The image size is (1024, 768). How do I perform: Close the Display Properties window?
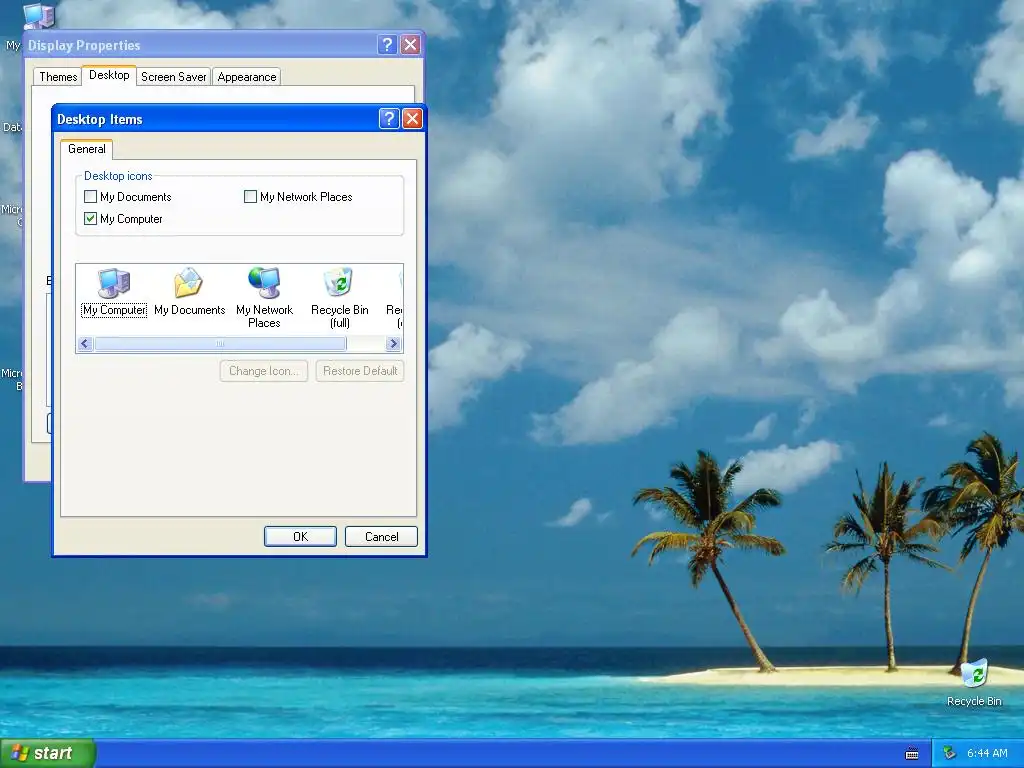point(410,44)
